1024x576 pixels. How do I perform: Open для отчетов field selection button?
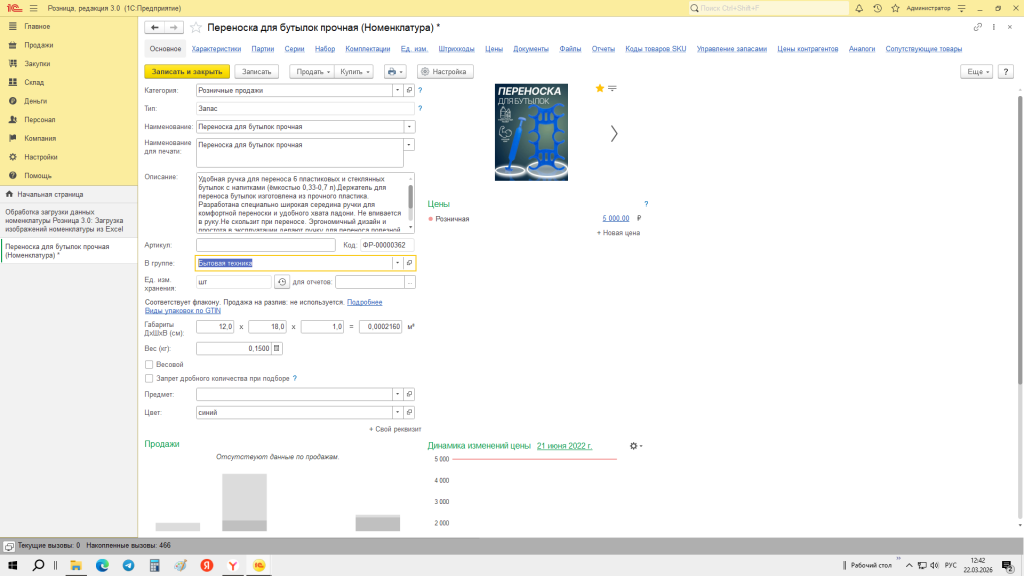(409, 282)
